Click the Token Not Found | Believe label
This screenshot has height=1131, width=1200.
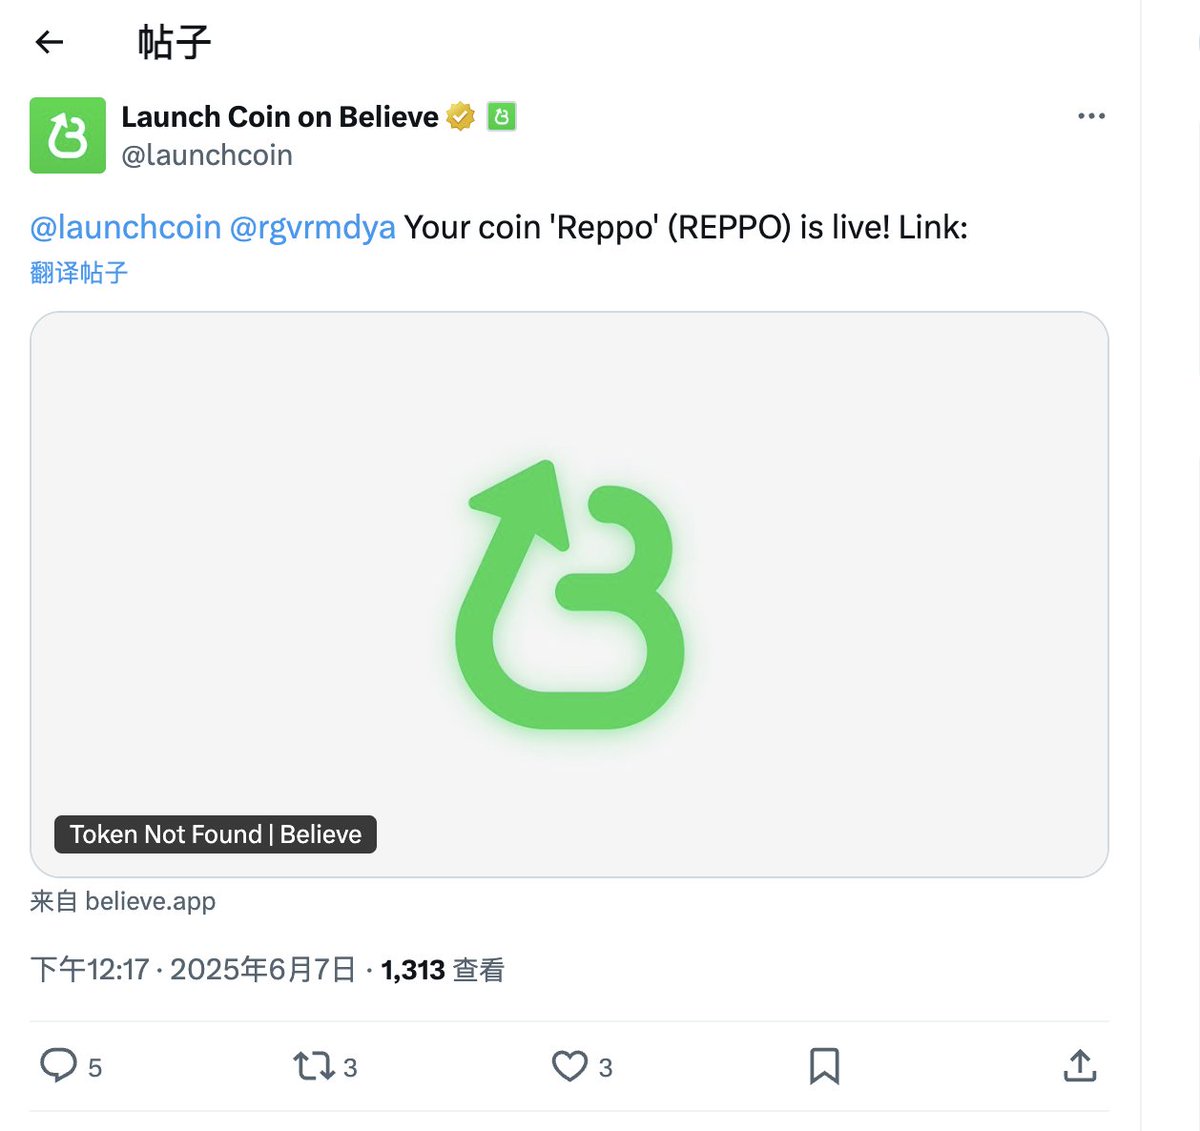tap(216, 834)
